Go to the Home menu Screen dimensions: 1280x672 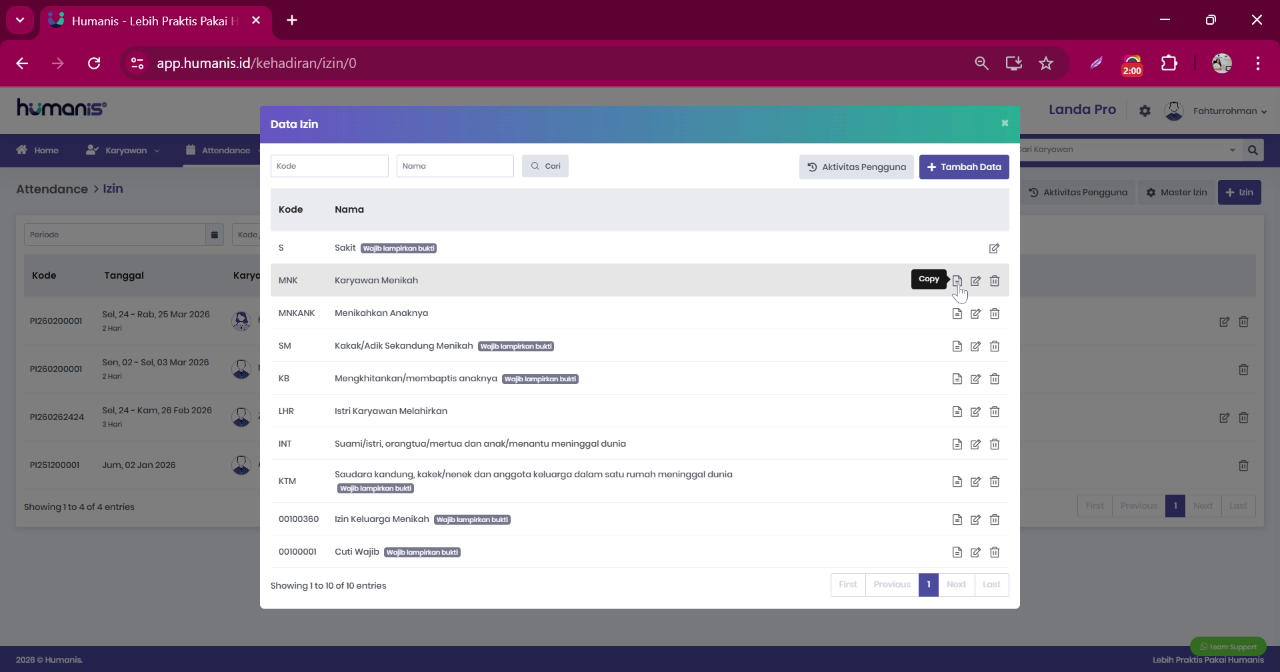[x=37, y=150]
